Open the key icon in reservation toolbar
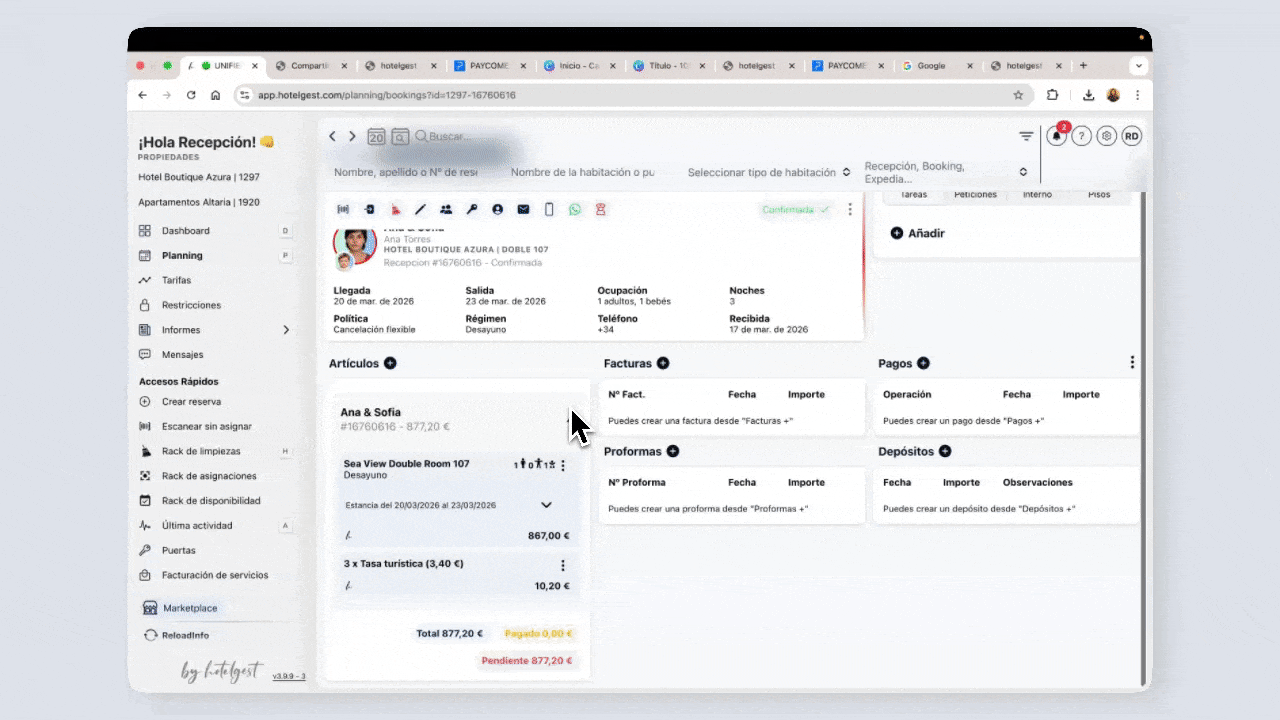This screenshot has height=720, width=1280. (472, 210)
